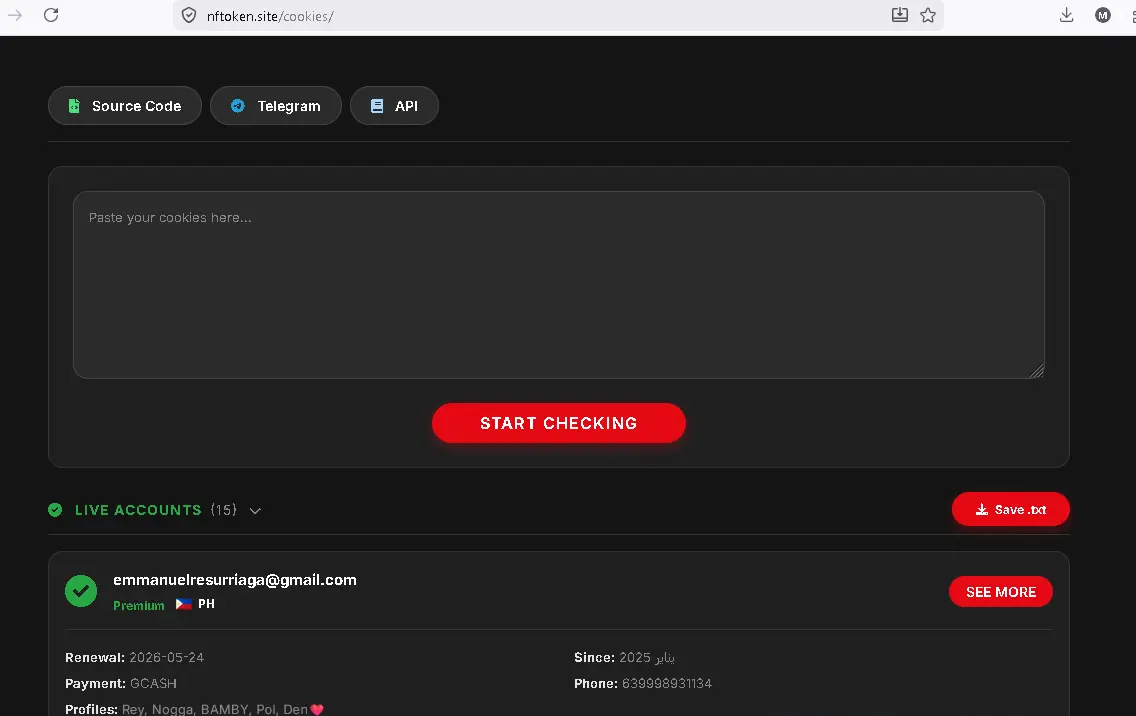Click the START CHECKING button
Screen dimensions: 1136x716
(559, 423)
